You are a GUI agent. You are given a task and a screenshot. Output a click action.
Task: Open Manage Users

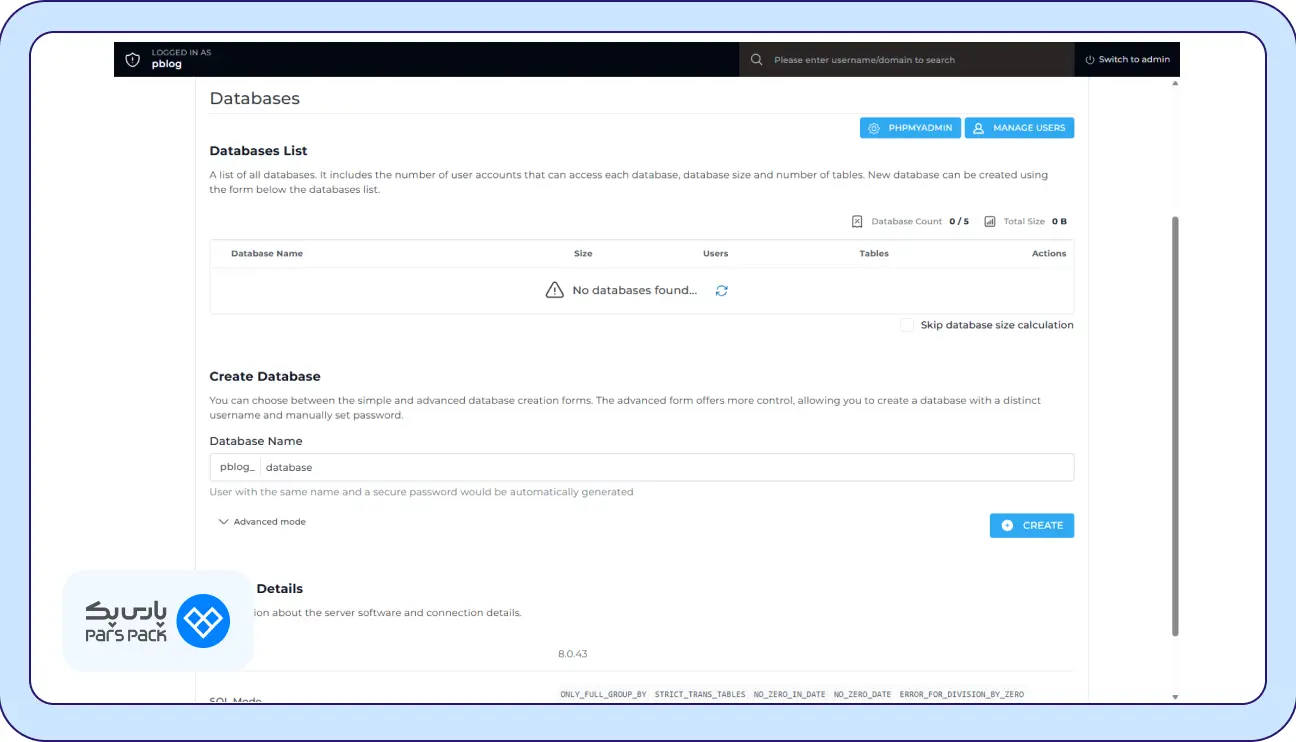pos(1019,128)
